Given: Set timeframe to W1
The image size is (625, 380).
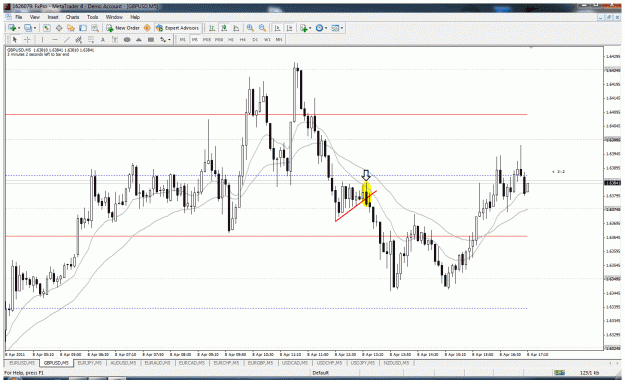Looking at the screenshot, I should tap(267, 39).
